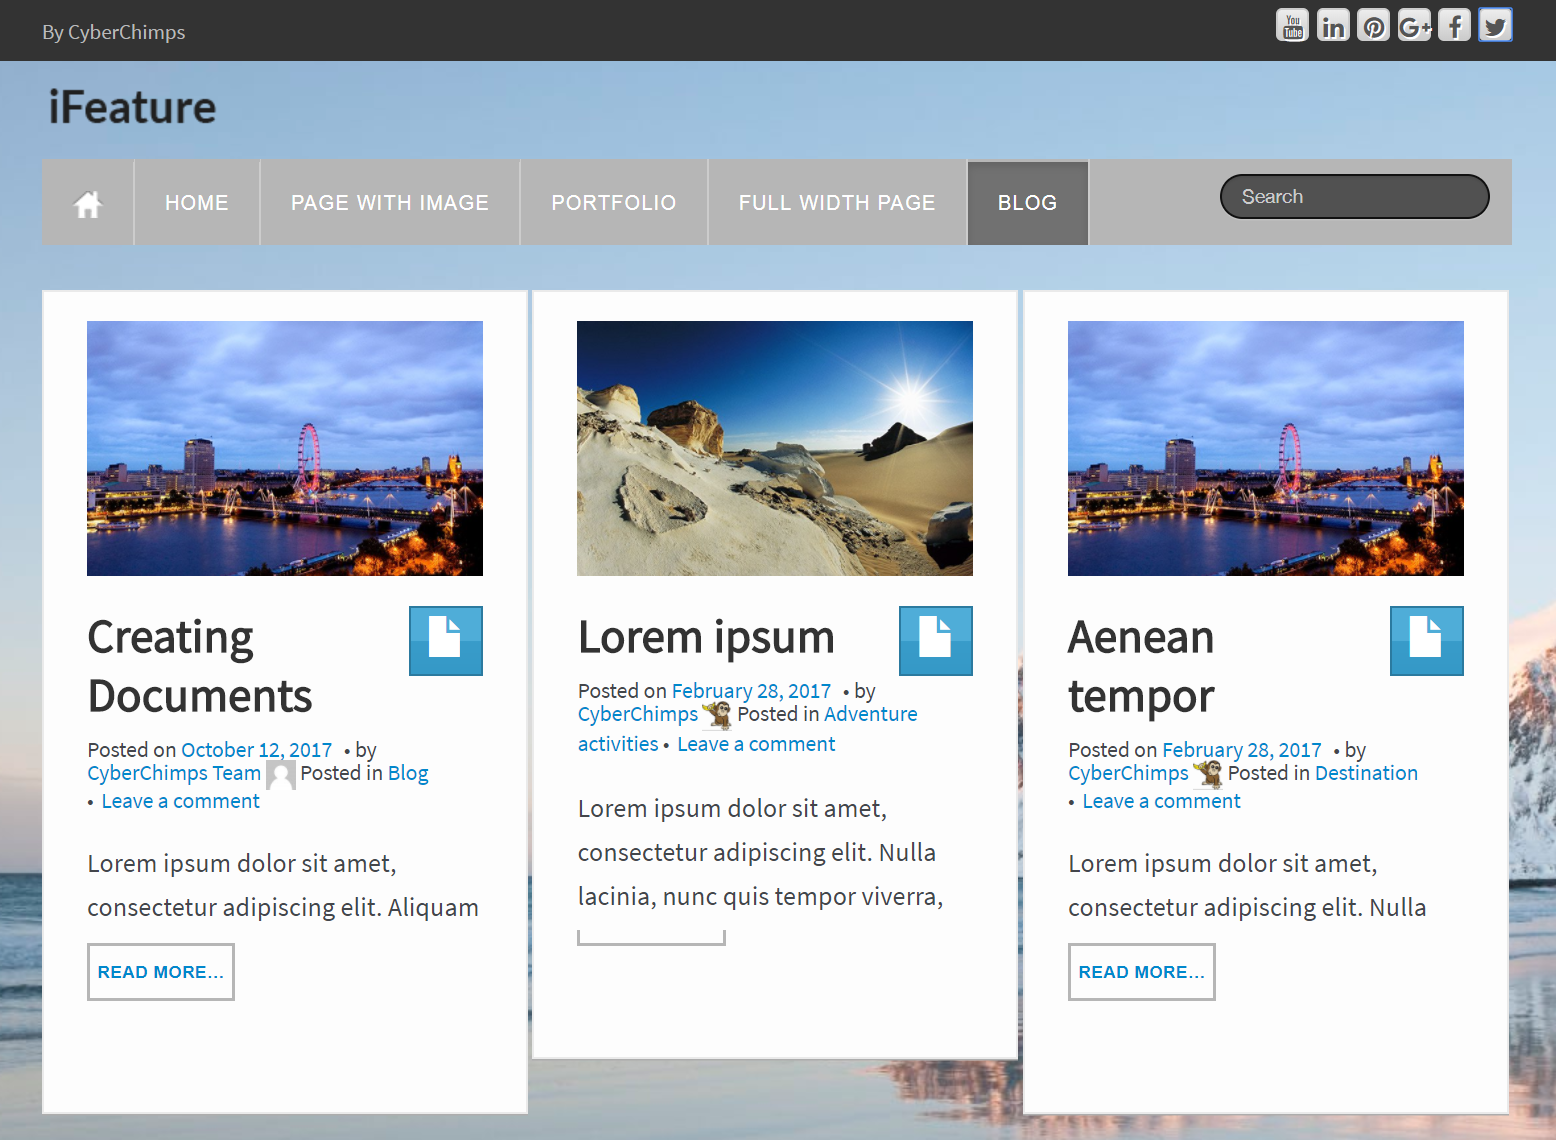Screen dimensions: 1556x1140
Task: Open FULL WIDTH PAGE menu item
Action: pyautogui.click(x=837, y=203)
